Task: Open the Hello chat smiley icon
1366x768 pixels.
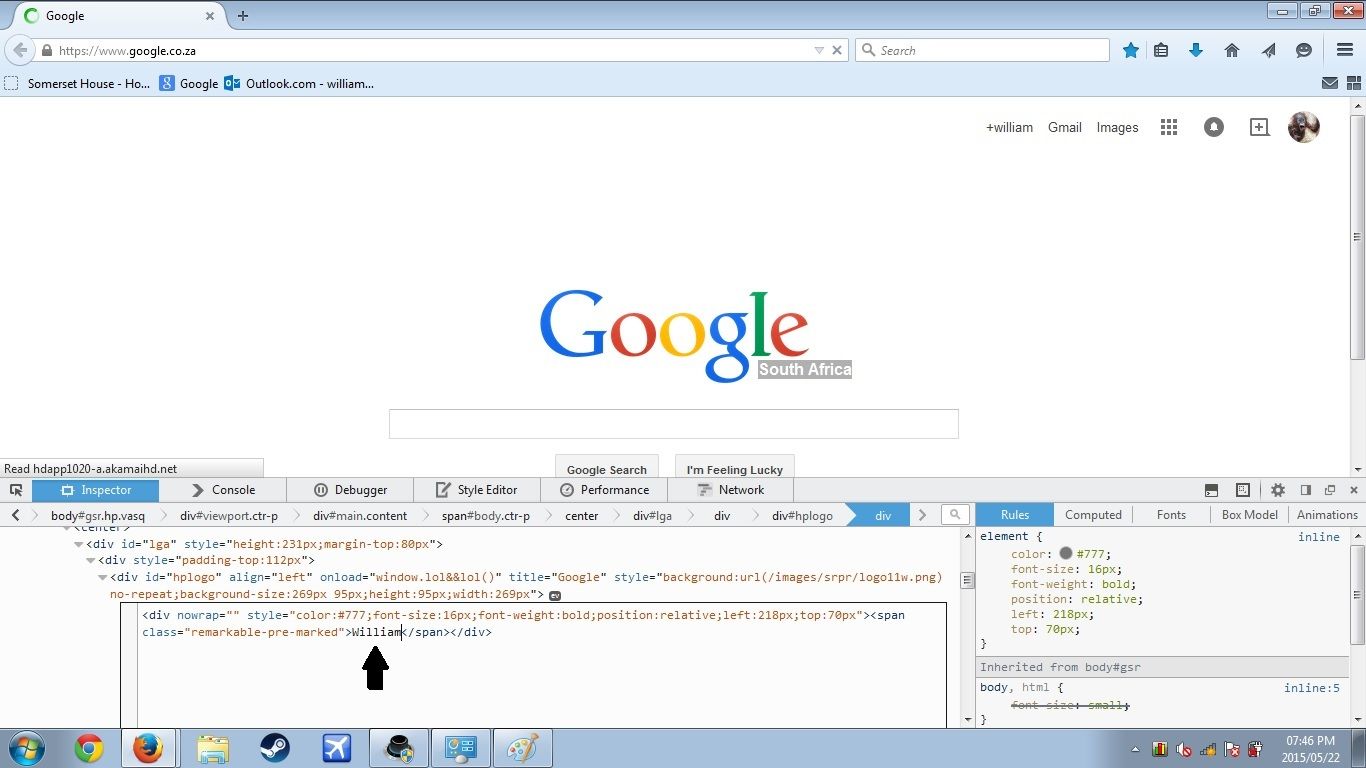Action: (1304, 50)
